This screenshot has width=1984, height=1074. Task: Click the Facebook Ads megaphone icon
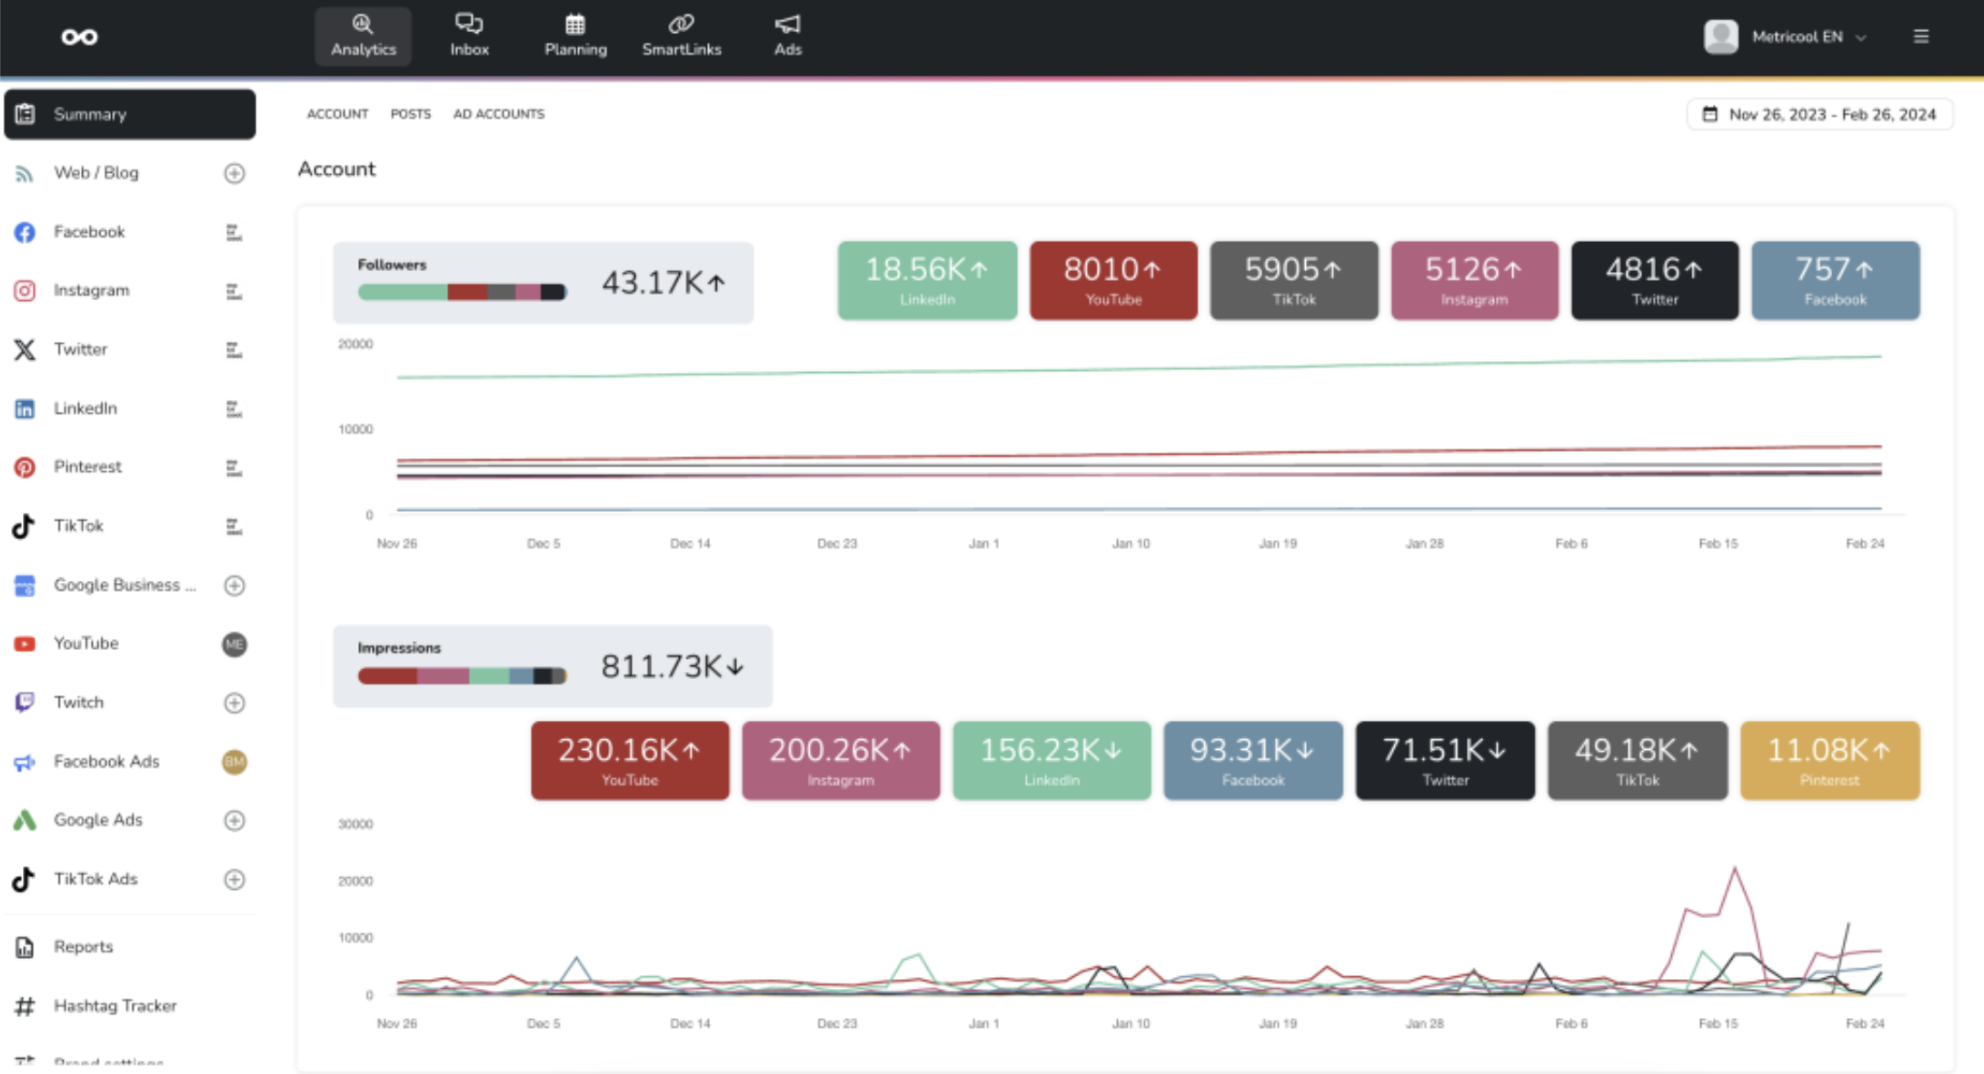24,762
